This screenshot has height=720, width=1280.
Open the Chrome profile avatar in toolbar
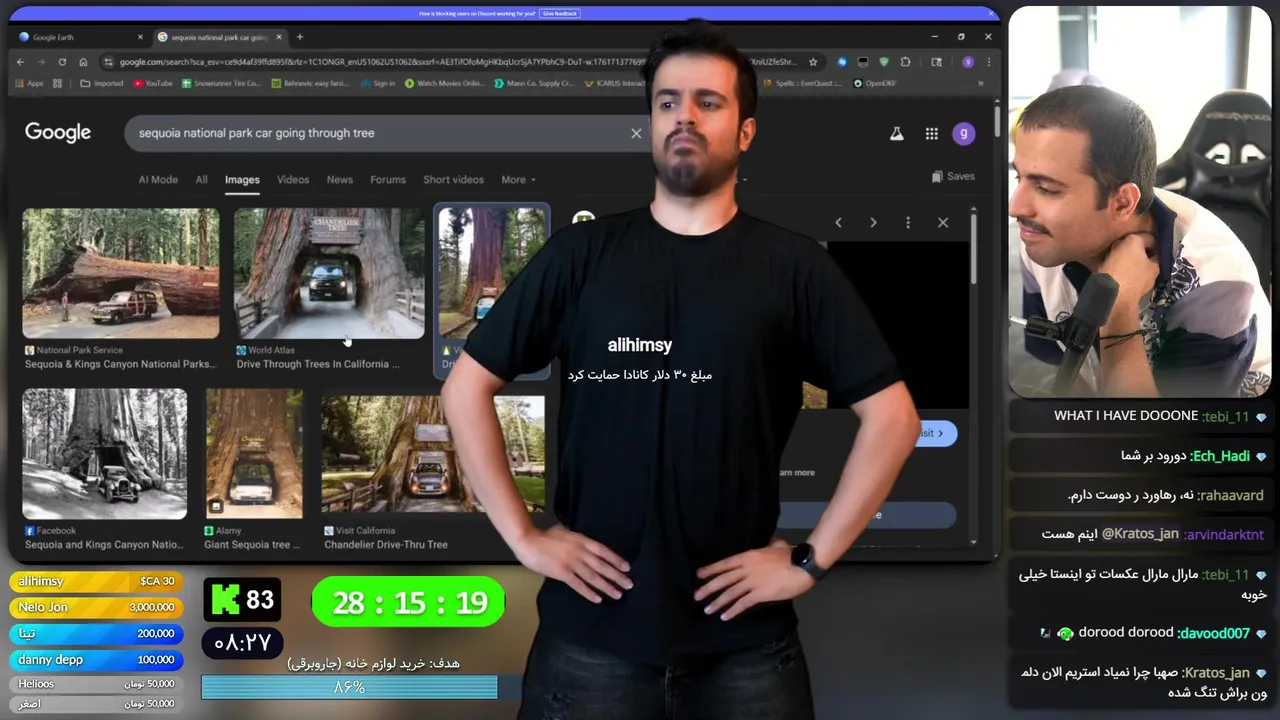[x=968, y=62]
